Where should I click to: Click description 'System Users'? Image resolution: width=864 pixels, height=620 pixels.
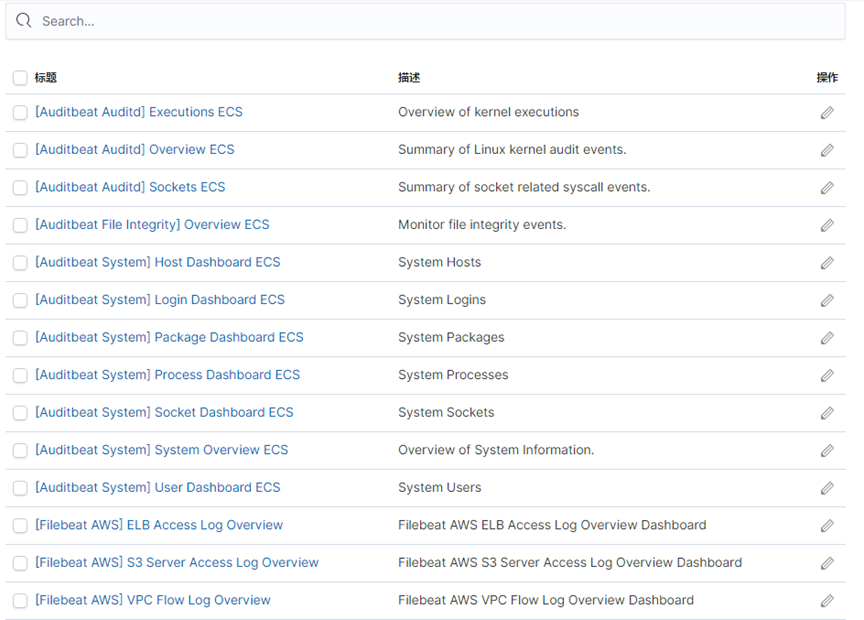(440, 487)
